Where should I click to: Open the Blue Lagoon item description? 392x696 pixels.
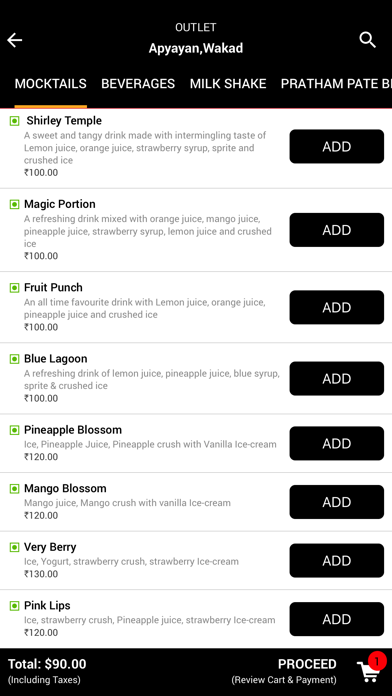[x=152, y=380]
